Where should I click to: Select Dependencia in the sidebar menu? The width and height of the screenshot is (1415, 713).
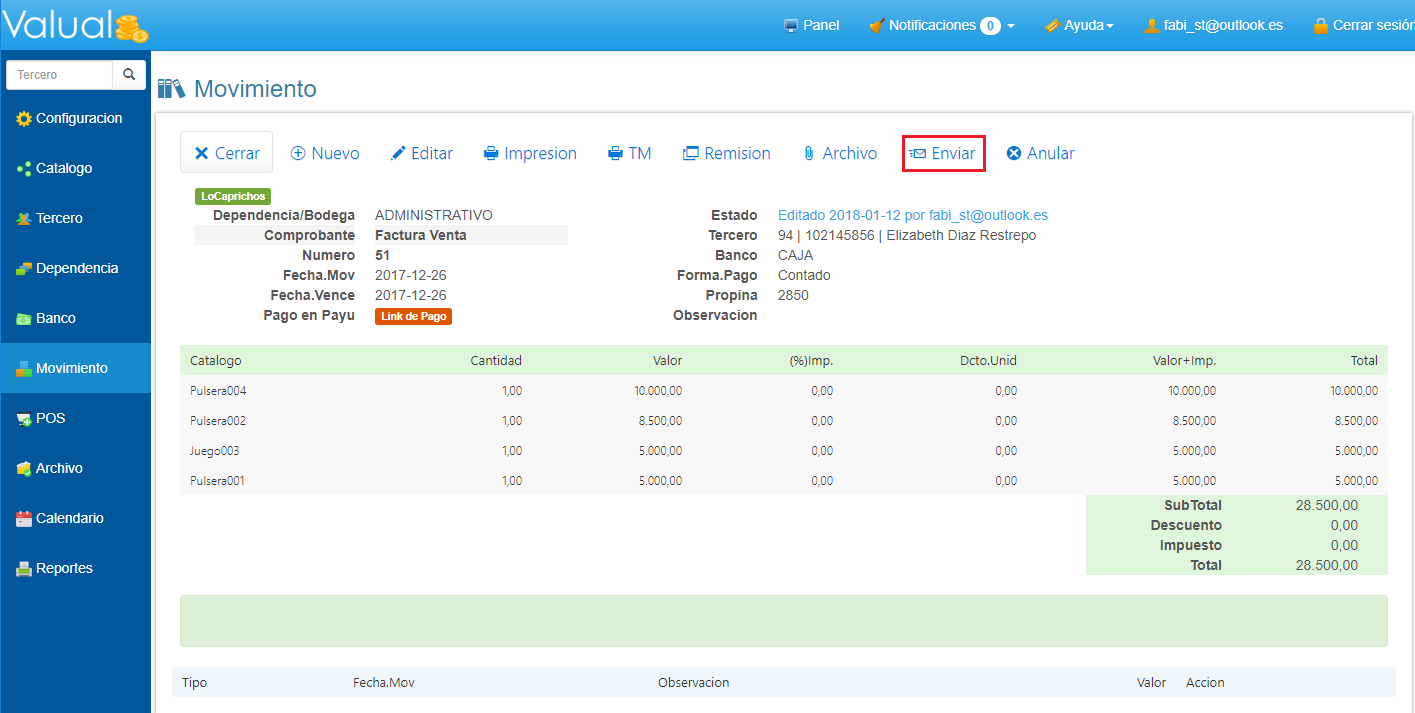[76, 268]
